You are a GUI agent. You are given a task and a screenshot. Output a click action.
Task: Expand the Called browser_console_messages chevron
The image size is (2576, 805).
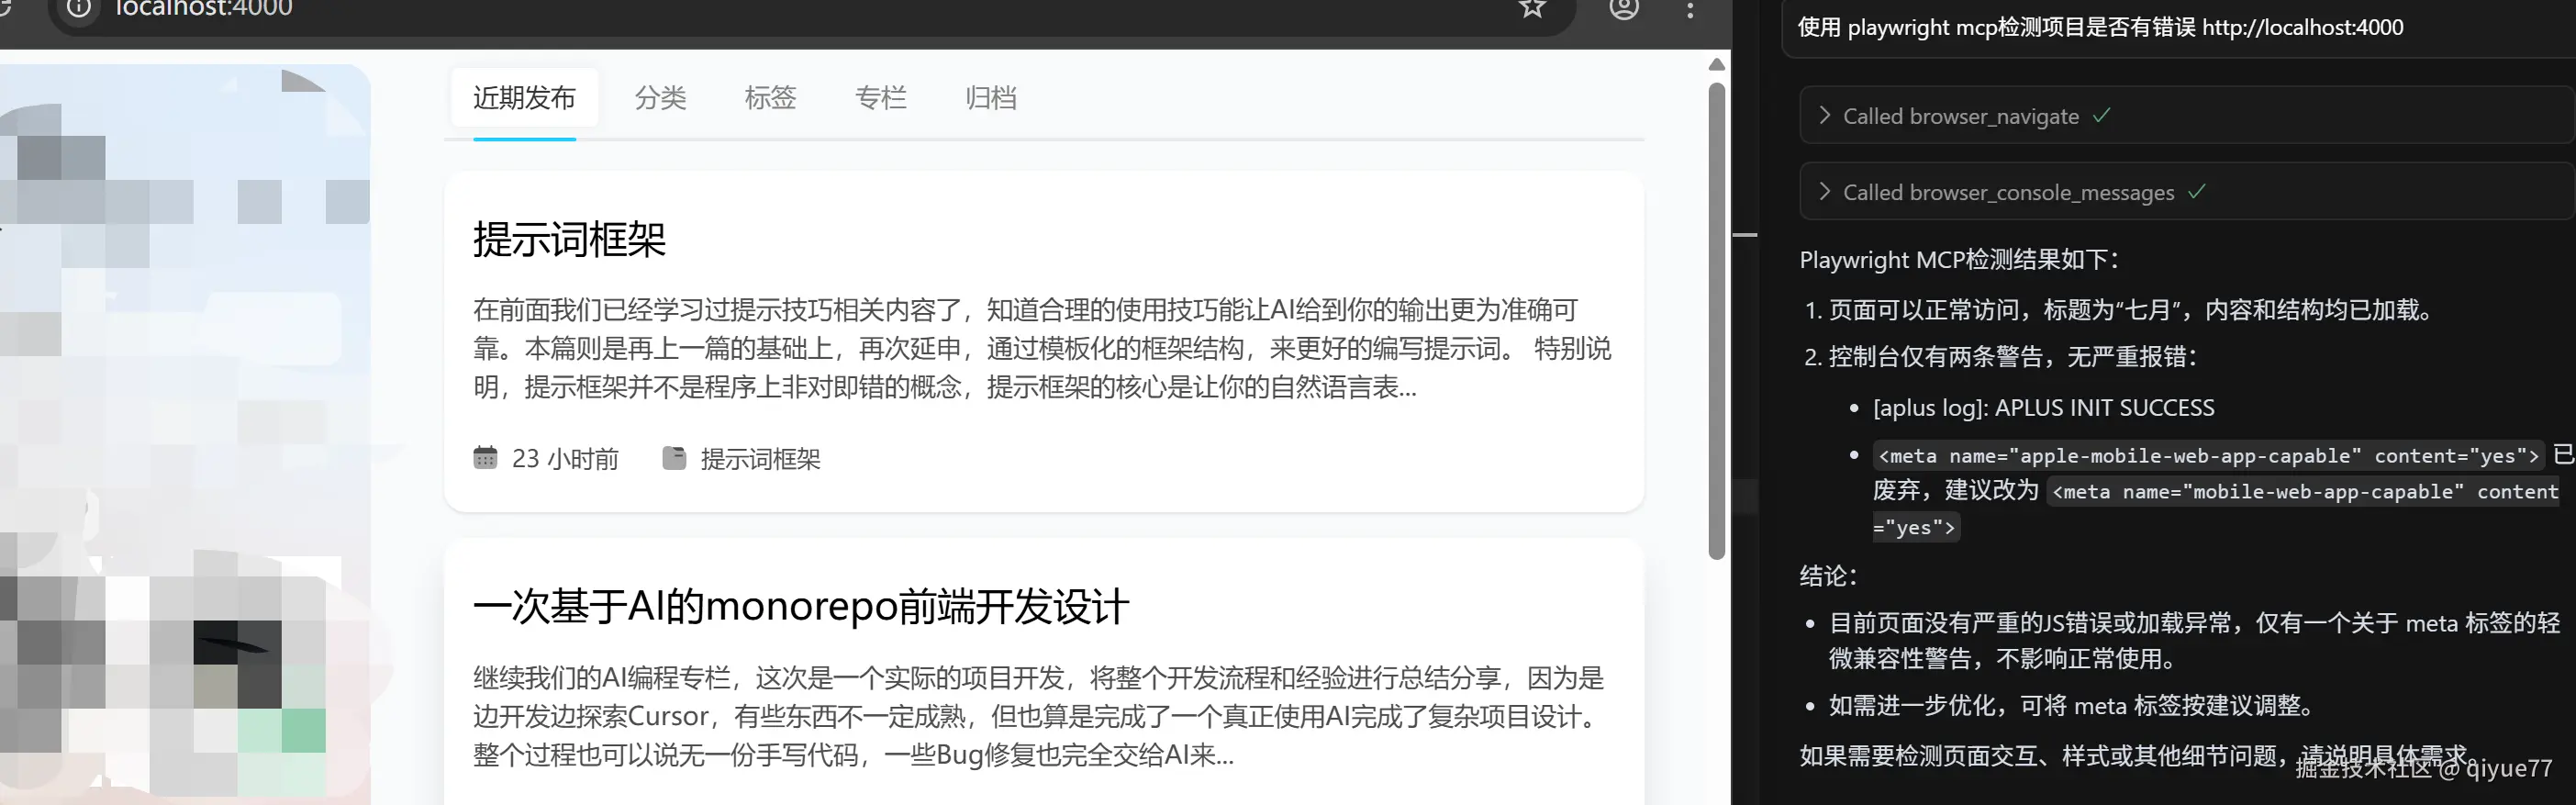click(x=1824, y=192)
